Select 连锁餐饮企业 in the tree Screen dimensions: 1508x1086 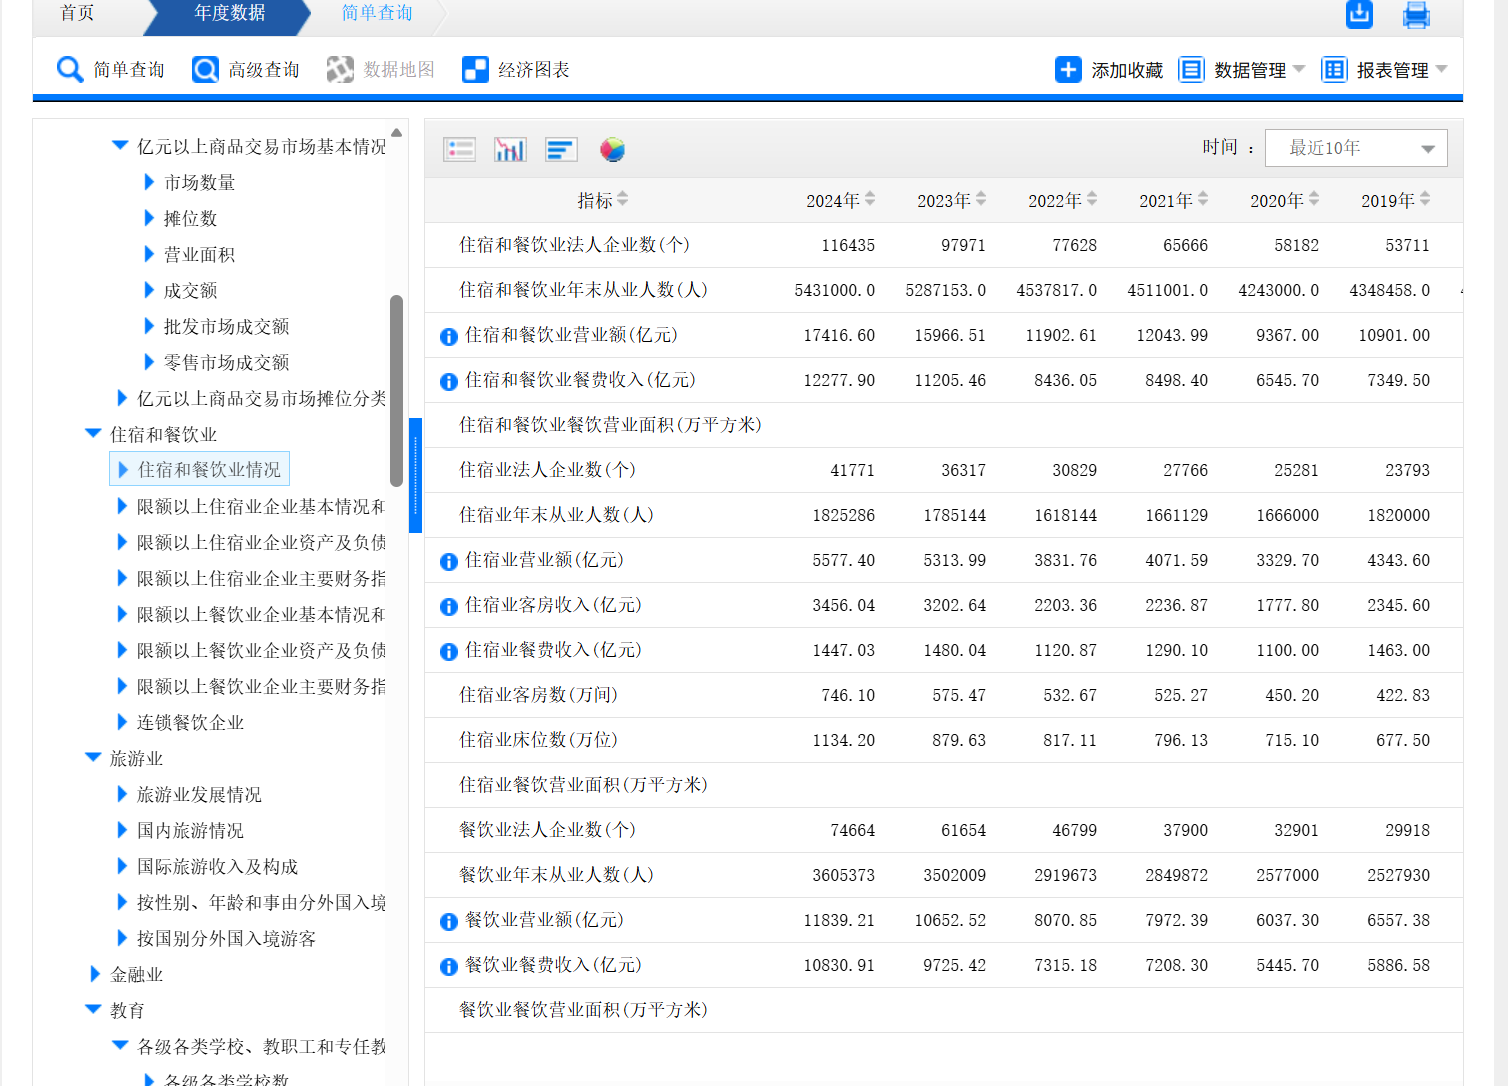coord(190,722)
